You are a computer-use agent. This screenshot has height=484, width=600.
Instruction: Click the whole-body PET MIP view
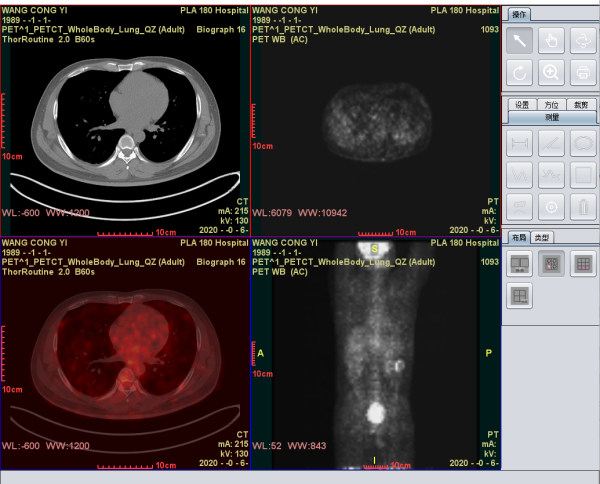[x=375, y=355]
